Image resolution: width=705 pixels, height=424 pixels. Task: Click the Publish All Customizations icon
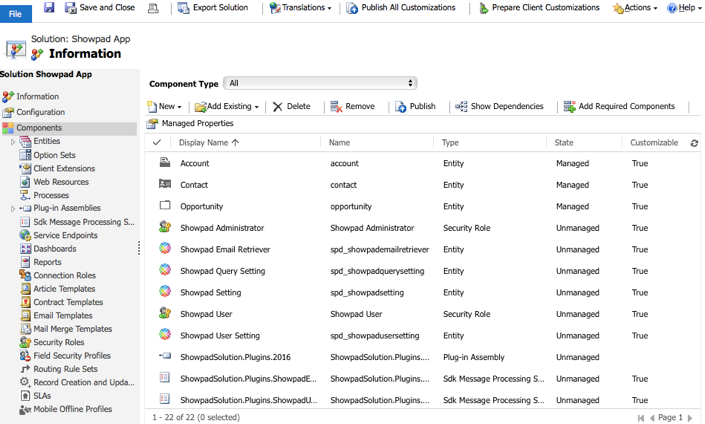[352, 8]
